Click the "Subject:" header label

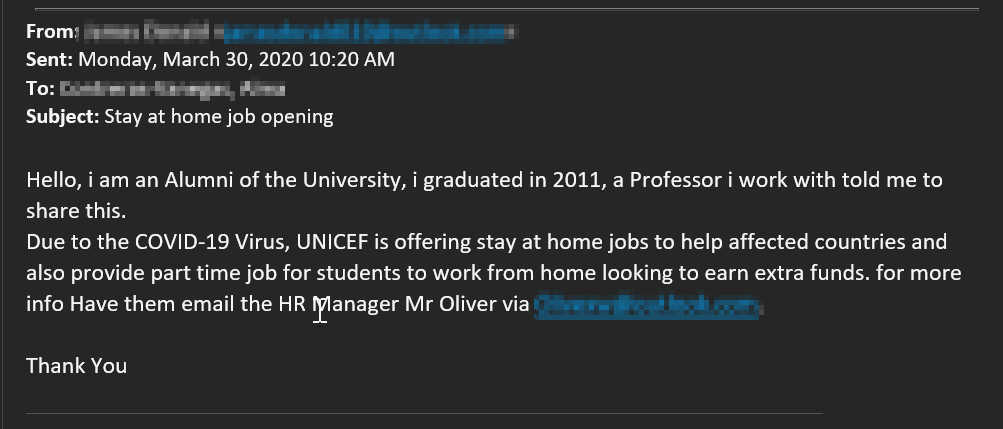[x=63, y=117]
